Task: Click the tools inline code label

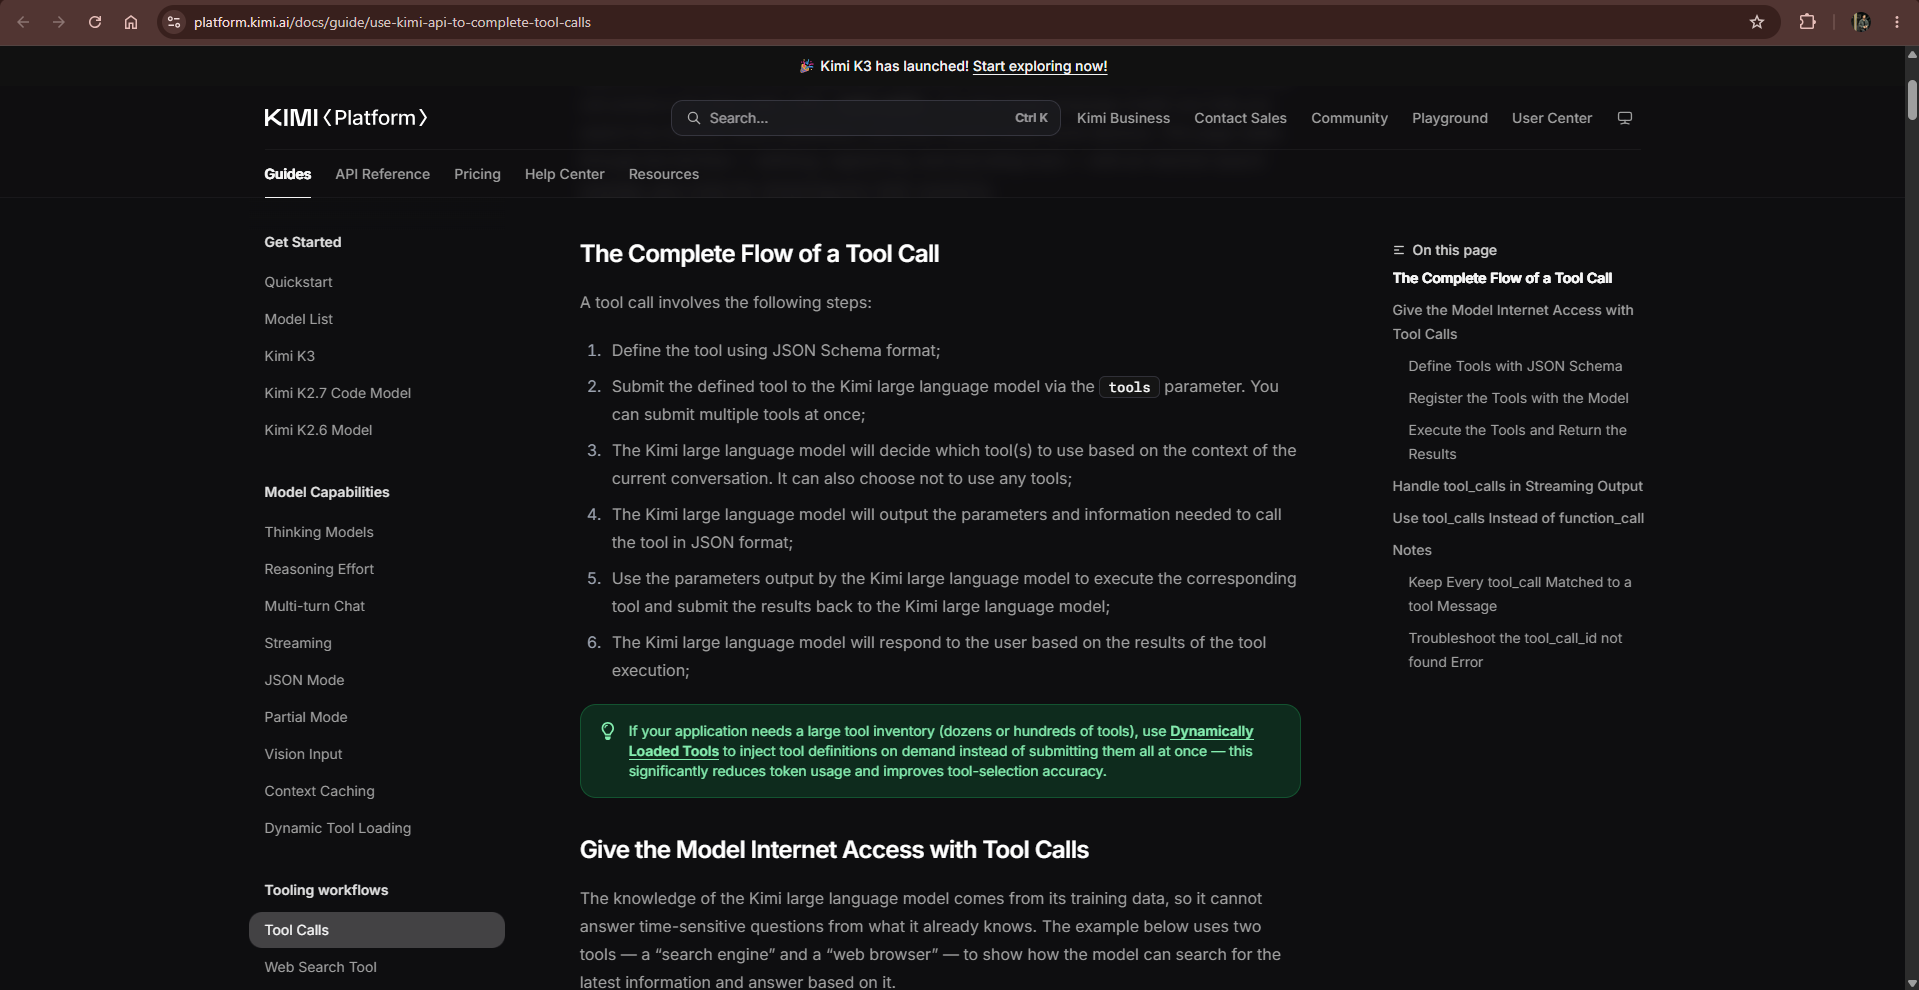Action: 1129,387
